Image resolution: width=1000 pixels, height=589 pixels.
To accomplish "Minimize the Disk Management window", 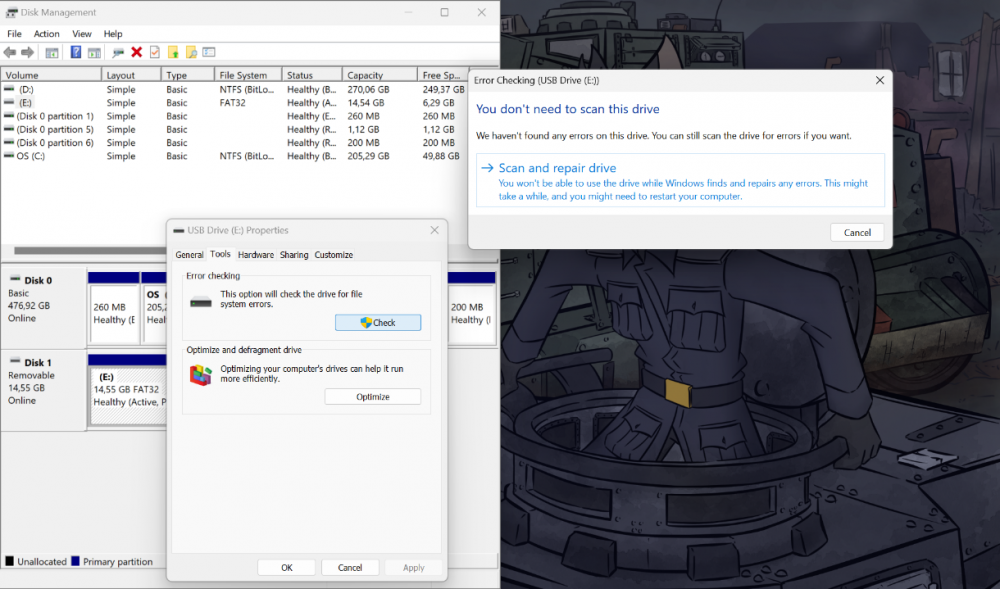I will pyautogui.click(x=408, y=12).
